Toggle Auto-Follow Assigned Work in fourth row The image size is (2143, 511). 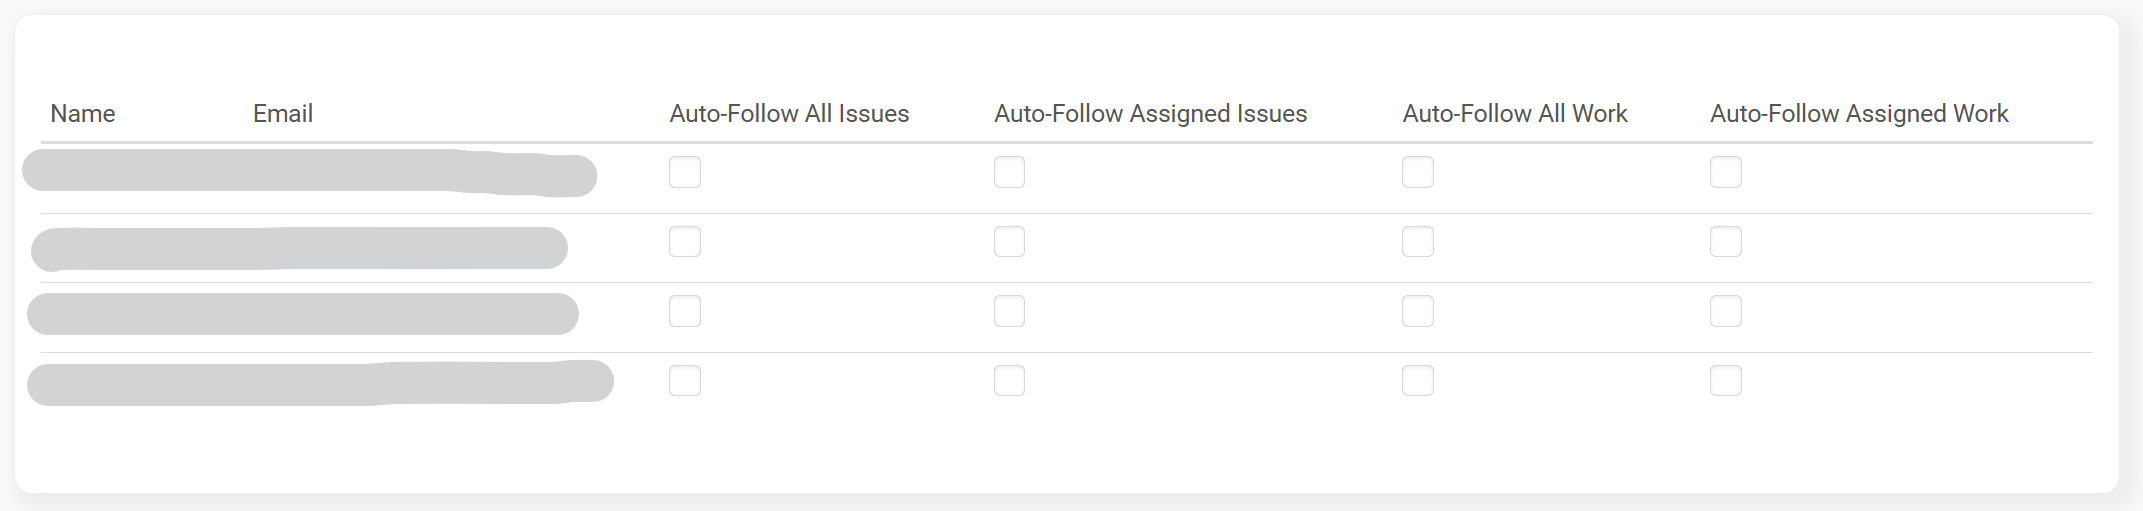pos(1725,380)
